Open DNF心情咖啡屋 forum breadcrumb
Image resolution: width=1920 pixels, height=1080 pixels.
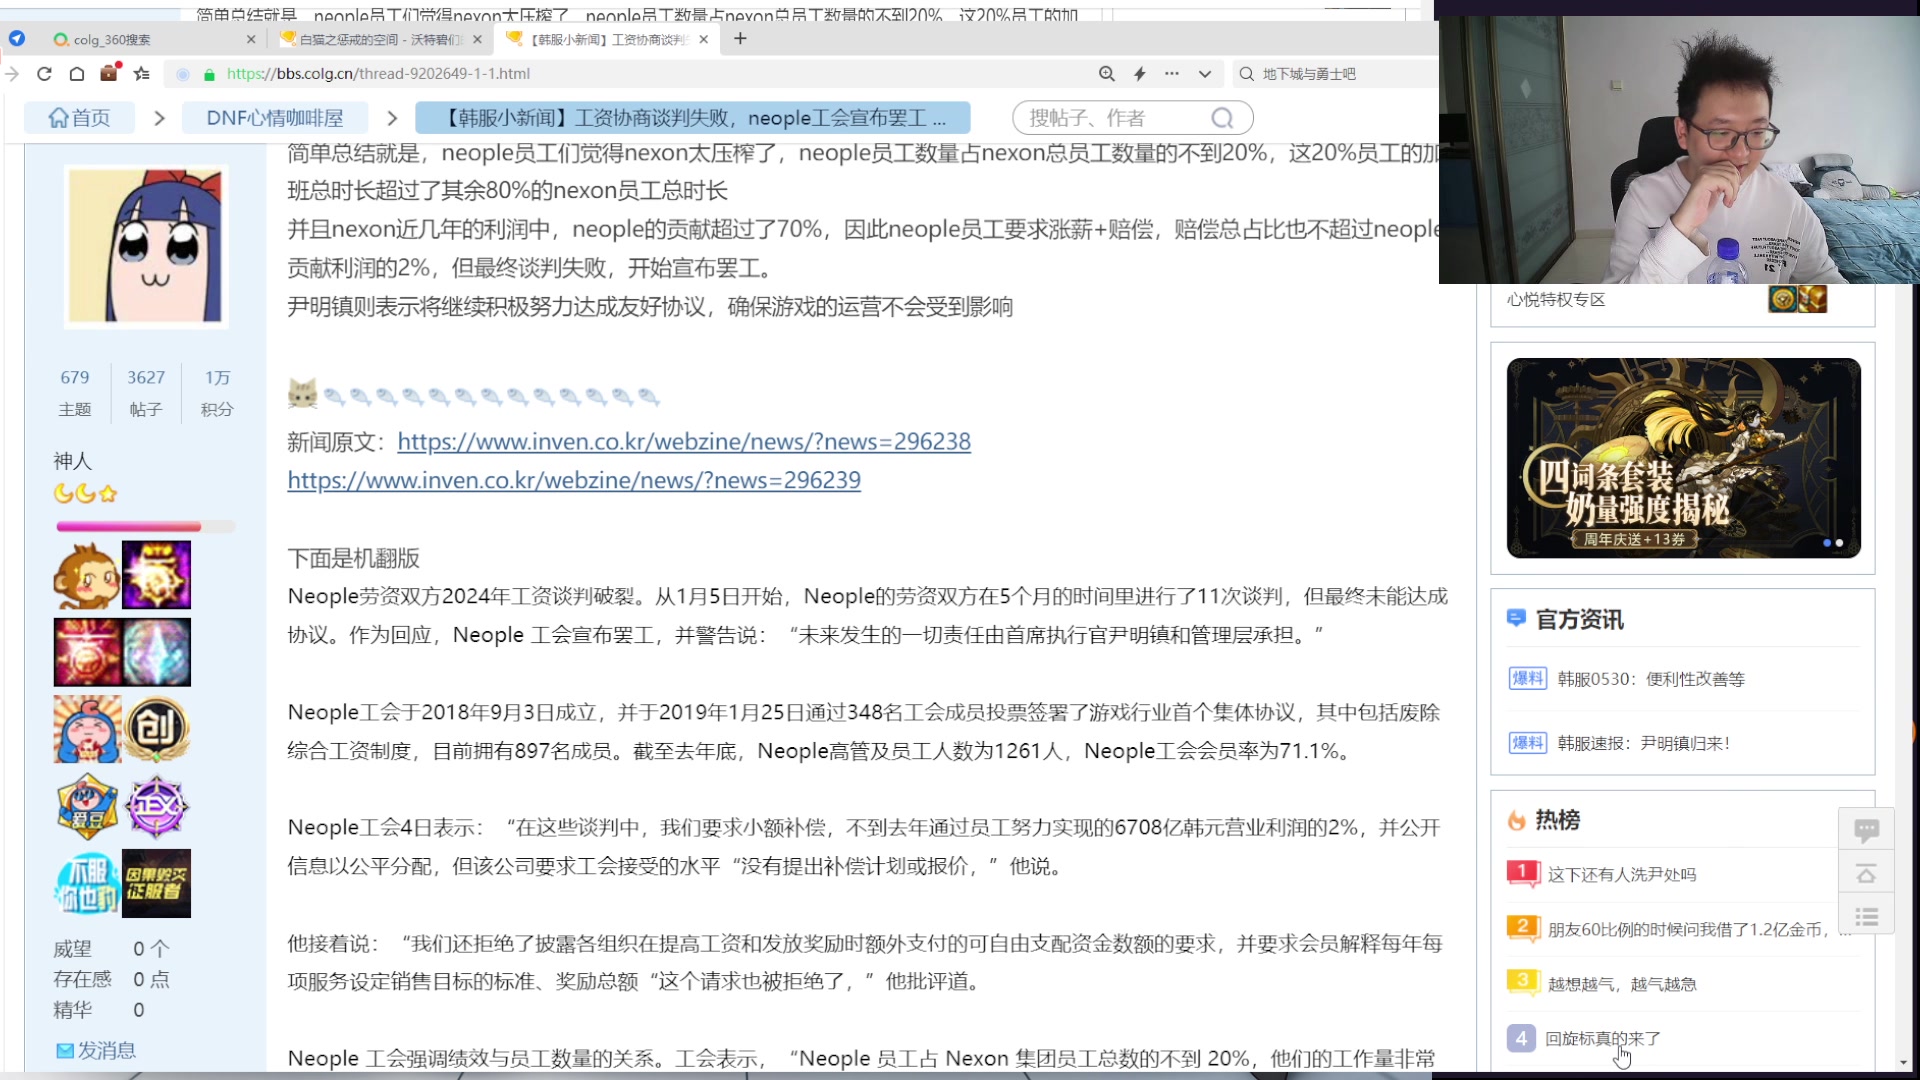coord(275,118)
